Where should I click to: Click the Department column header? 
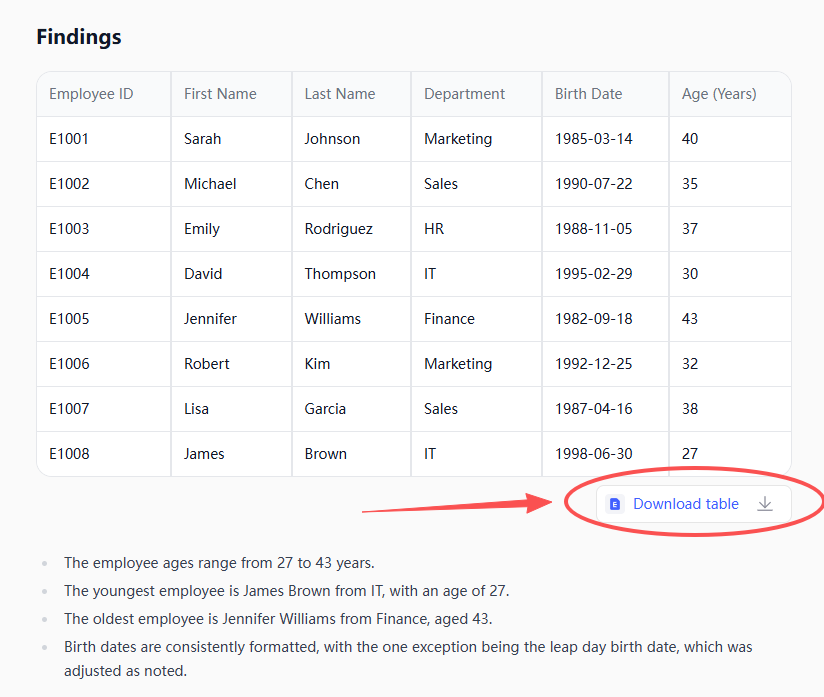click(x=464, y=94)
